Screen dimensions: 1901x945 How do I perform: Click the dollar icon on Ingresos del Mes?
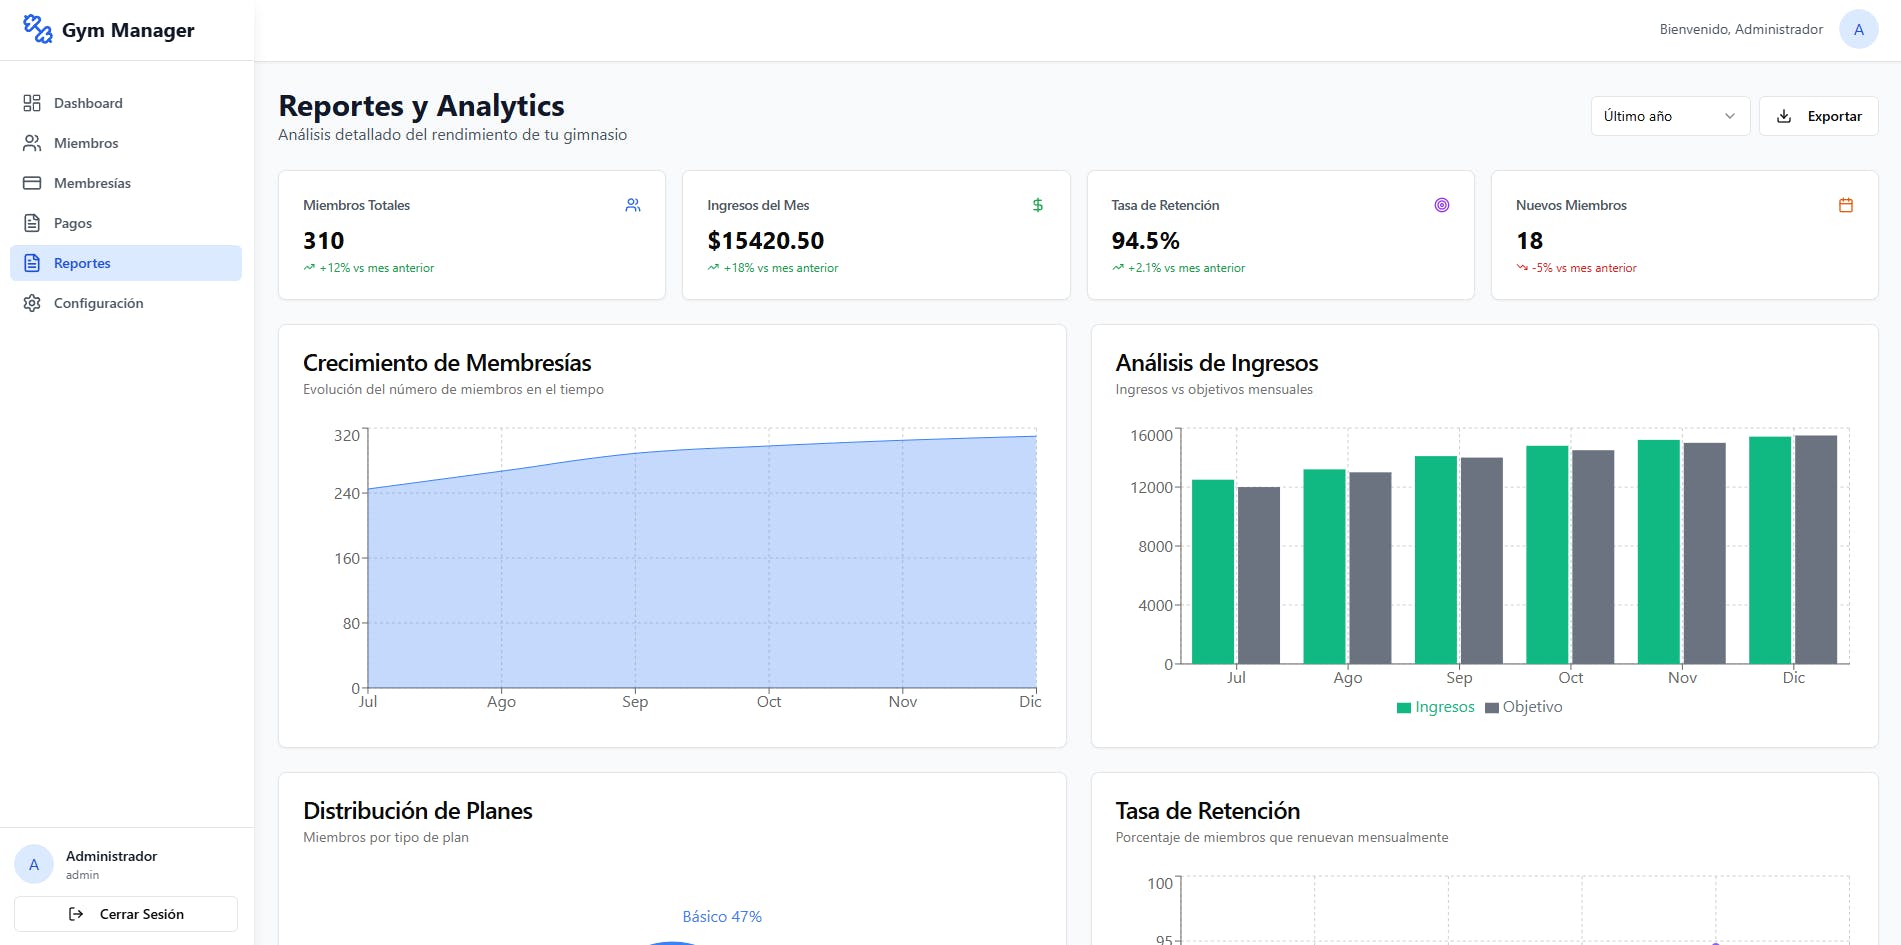tap(1037, 205)
